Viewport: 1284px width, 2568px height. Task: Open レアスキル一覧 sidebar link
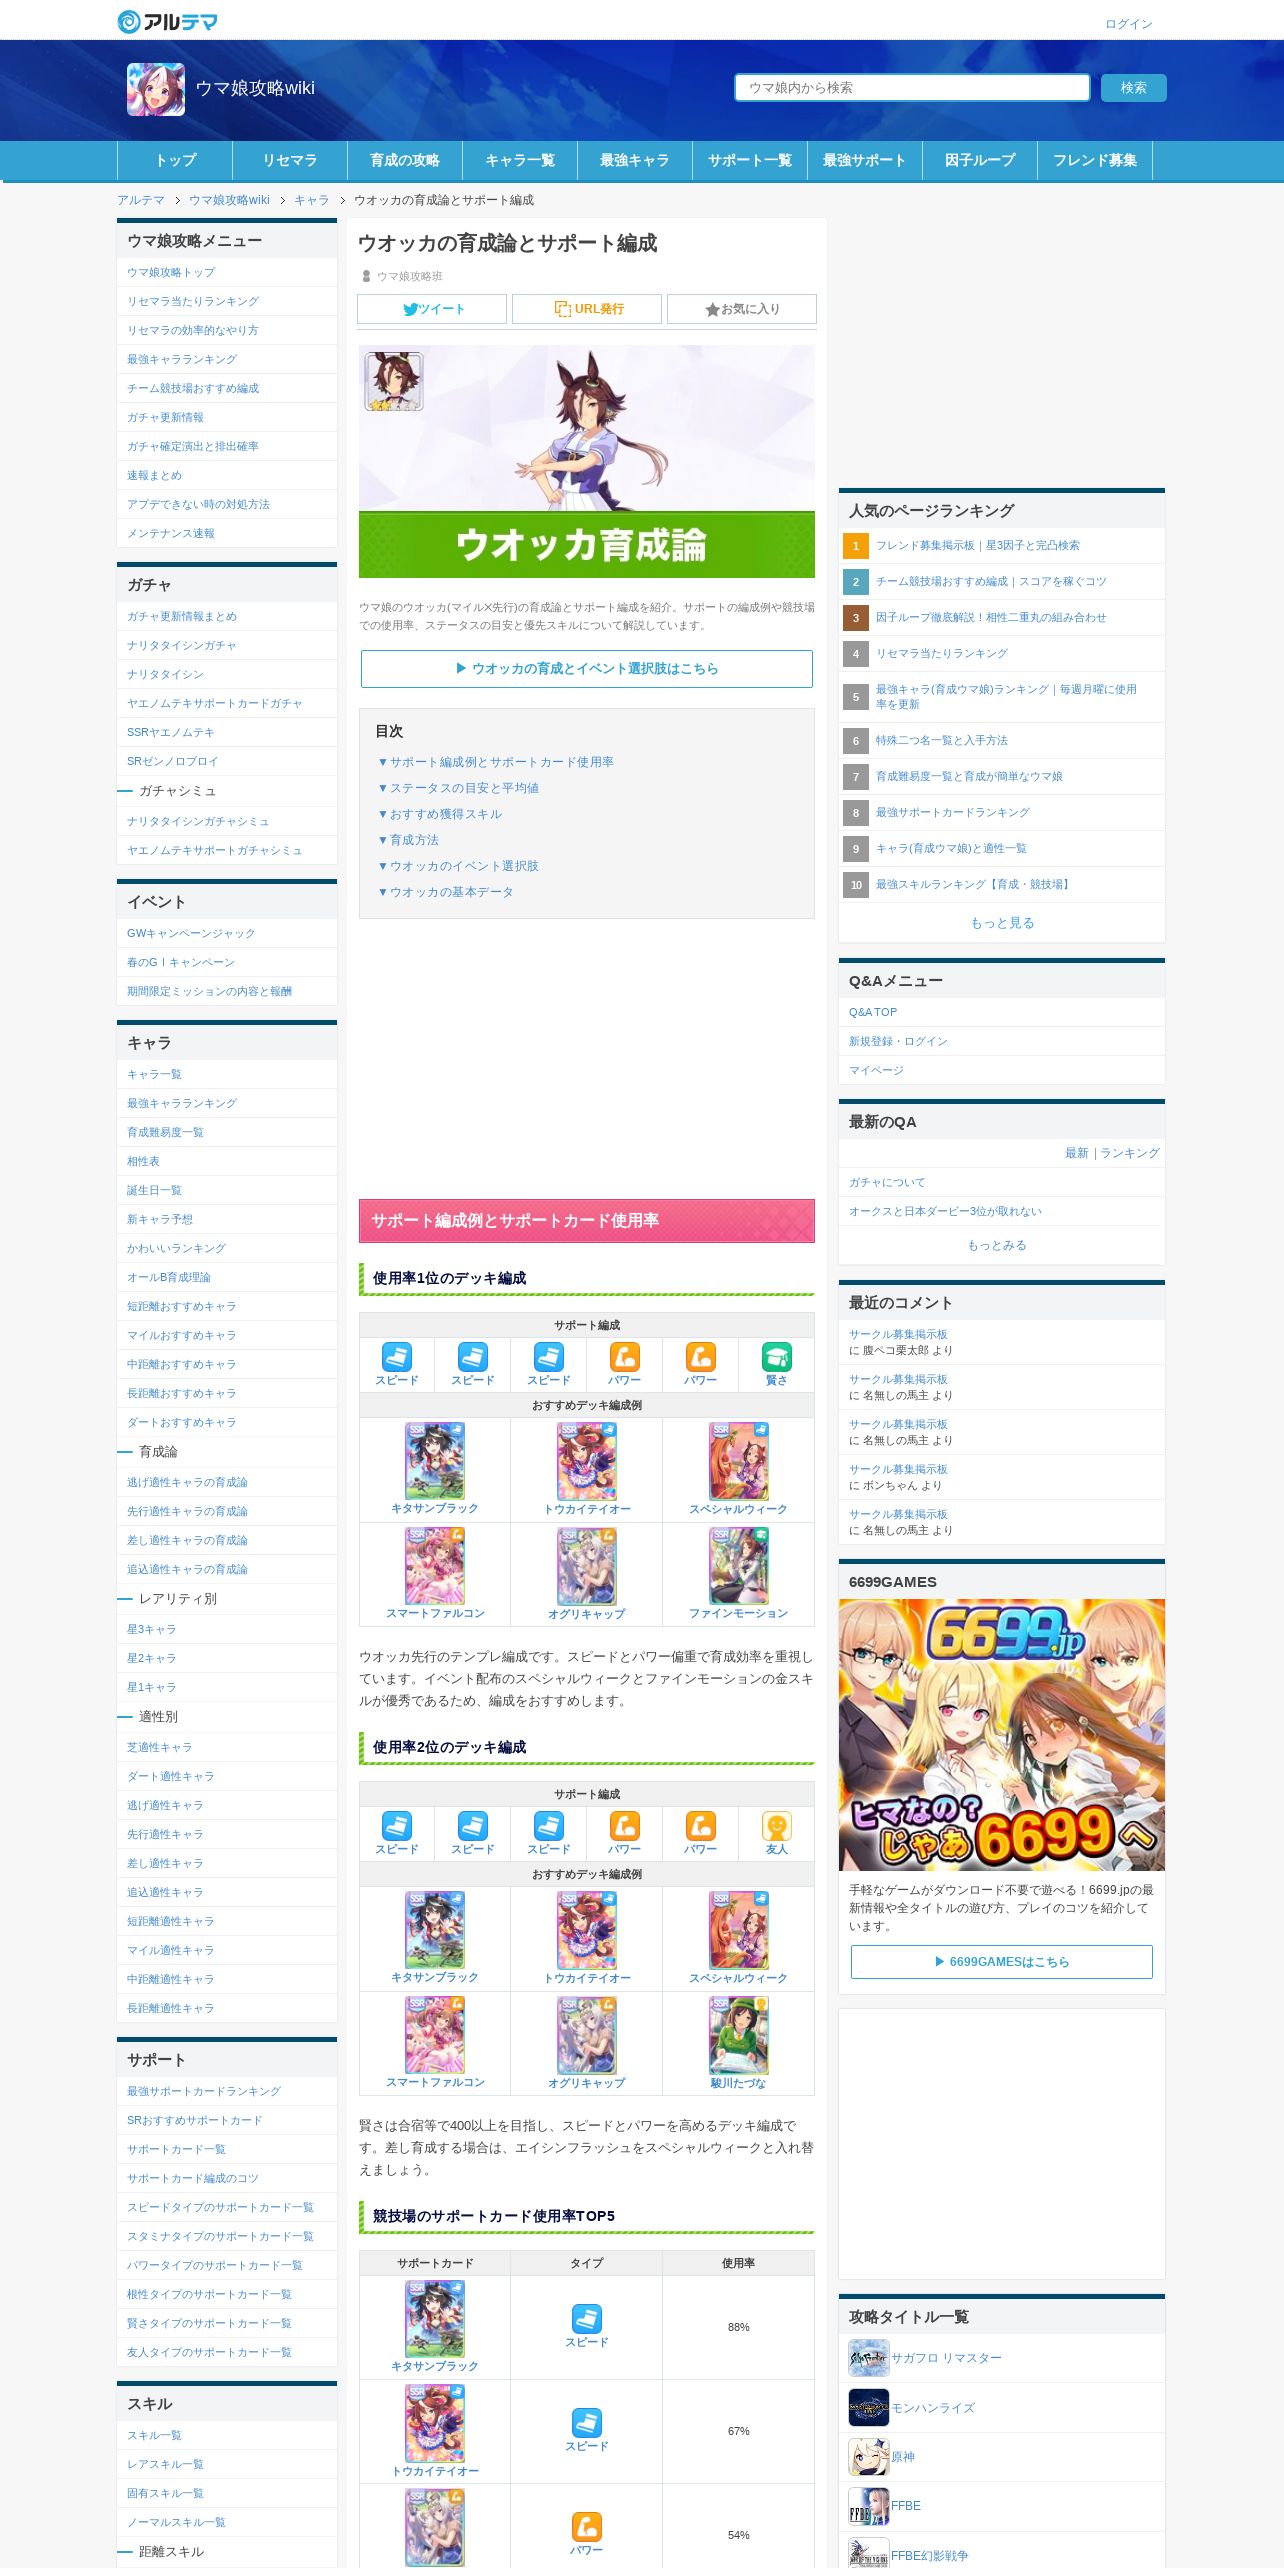coord(165,2464)
